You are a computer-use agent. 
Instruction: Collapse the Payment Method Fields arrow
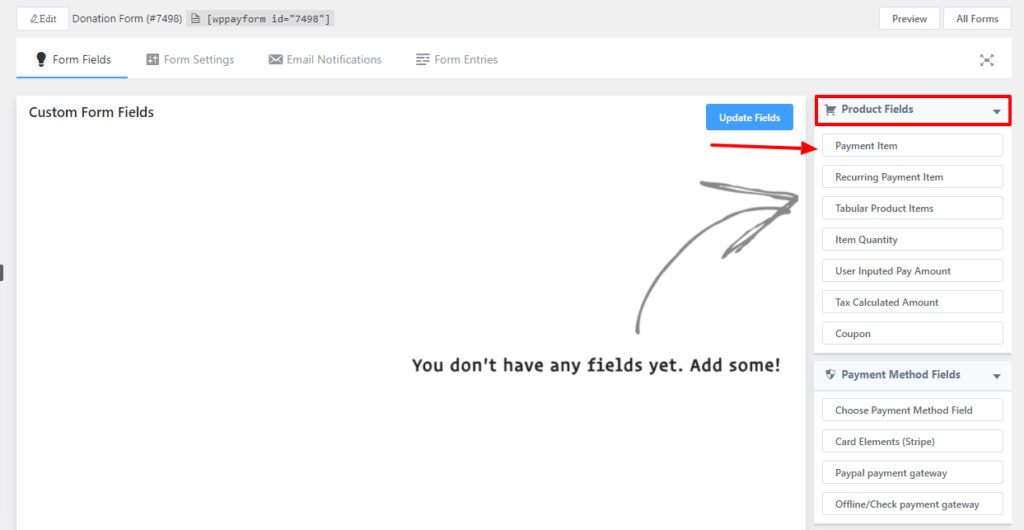pos(996,376)
